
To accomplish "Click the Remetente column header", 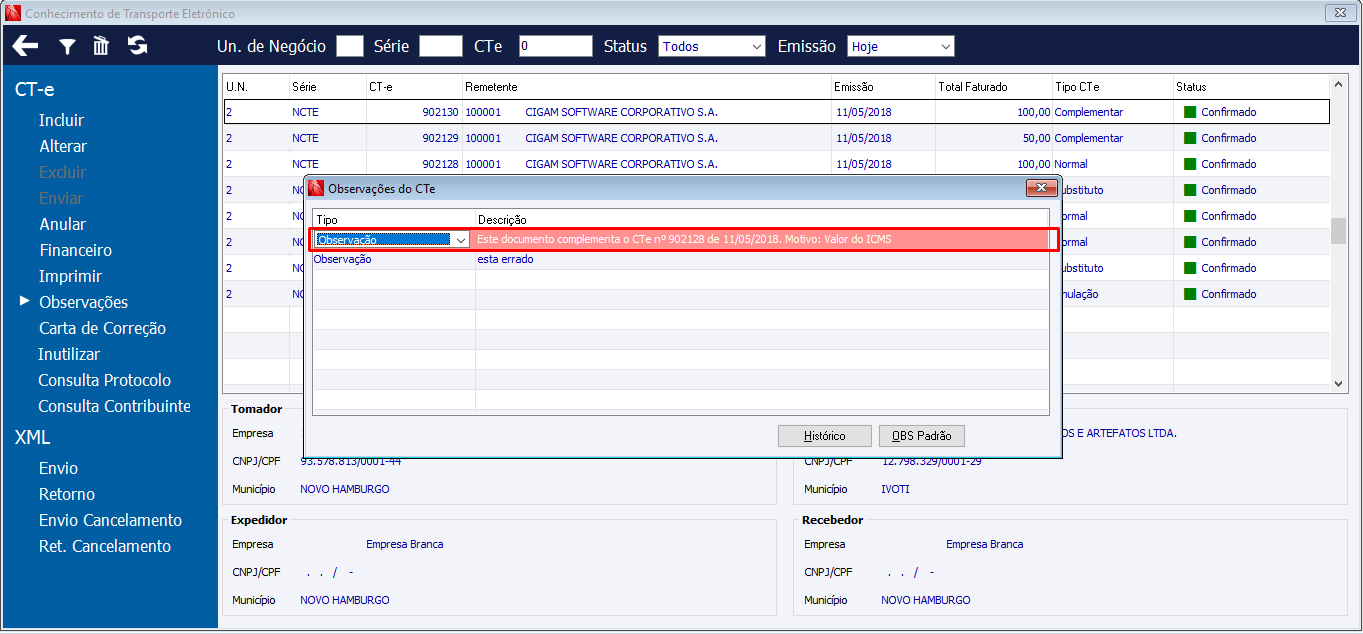I will tap(646, 87).
